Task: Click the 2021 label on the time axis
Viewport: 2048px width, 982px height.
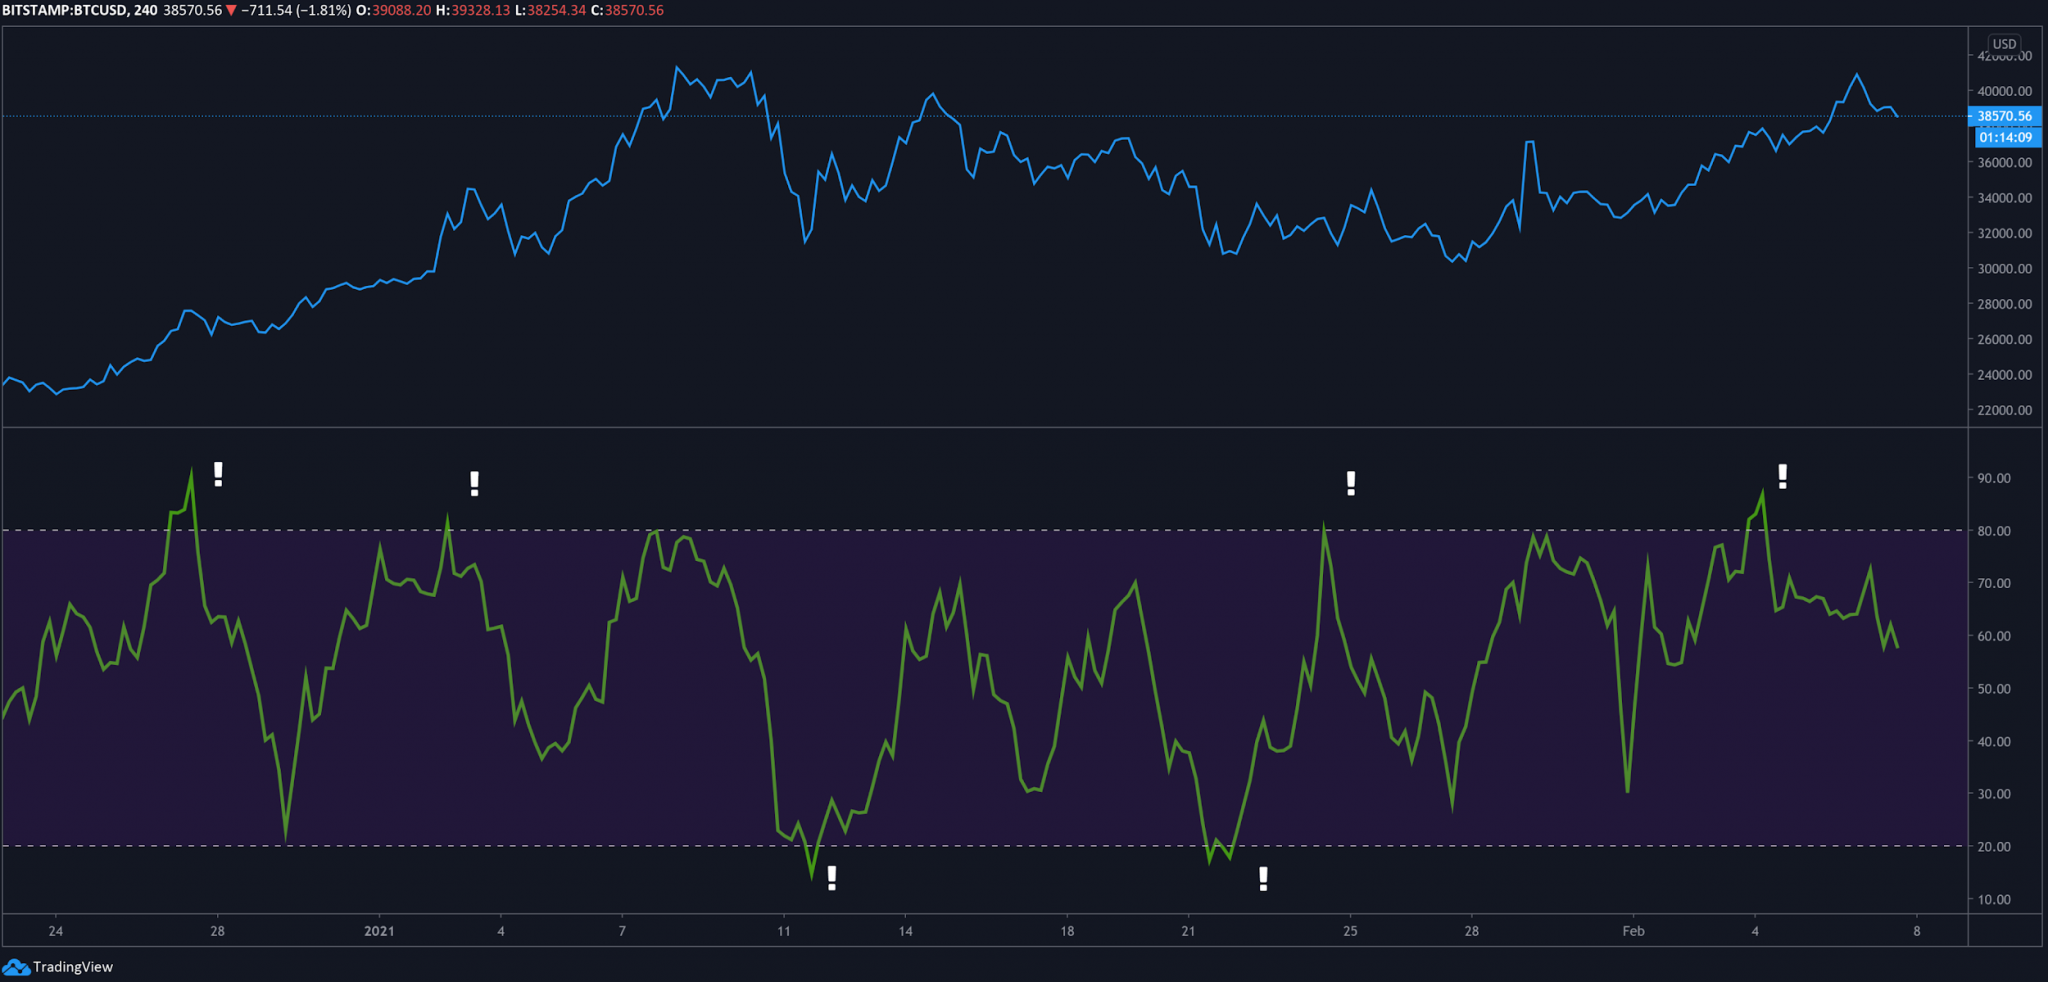Action: tap(380, 931)
